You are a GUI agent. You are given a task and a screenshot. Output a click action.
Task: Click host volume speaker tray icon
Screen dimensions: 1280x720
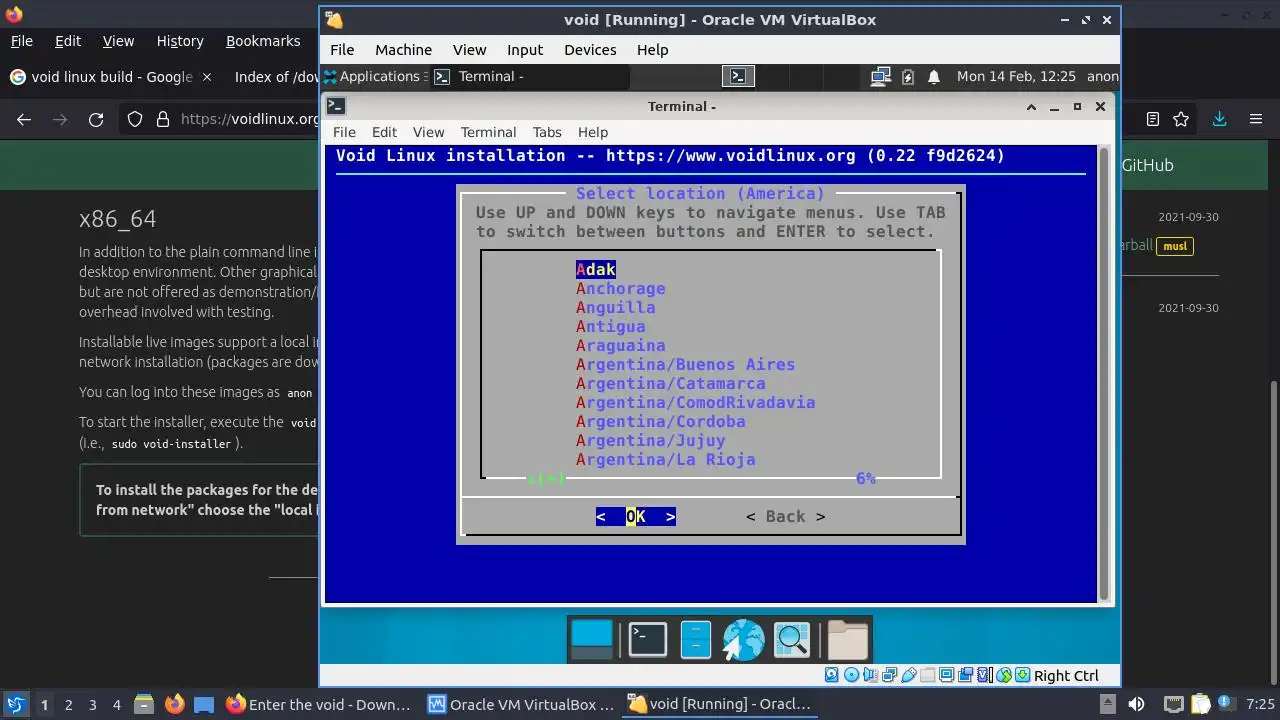(x=1136, y=705)
